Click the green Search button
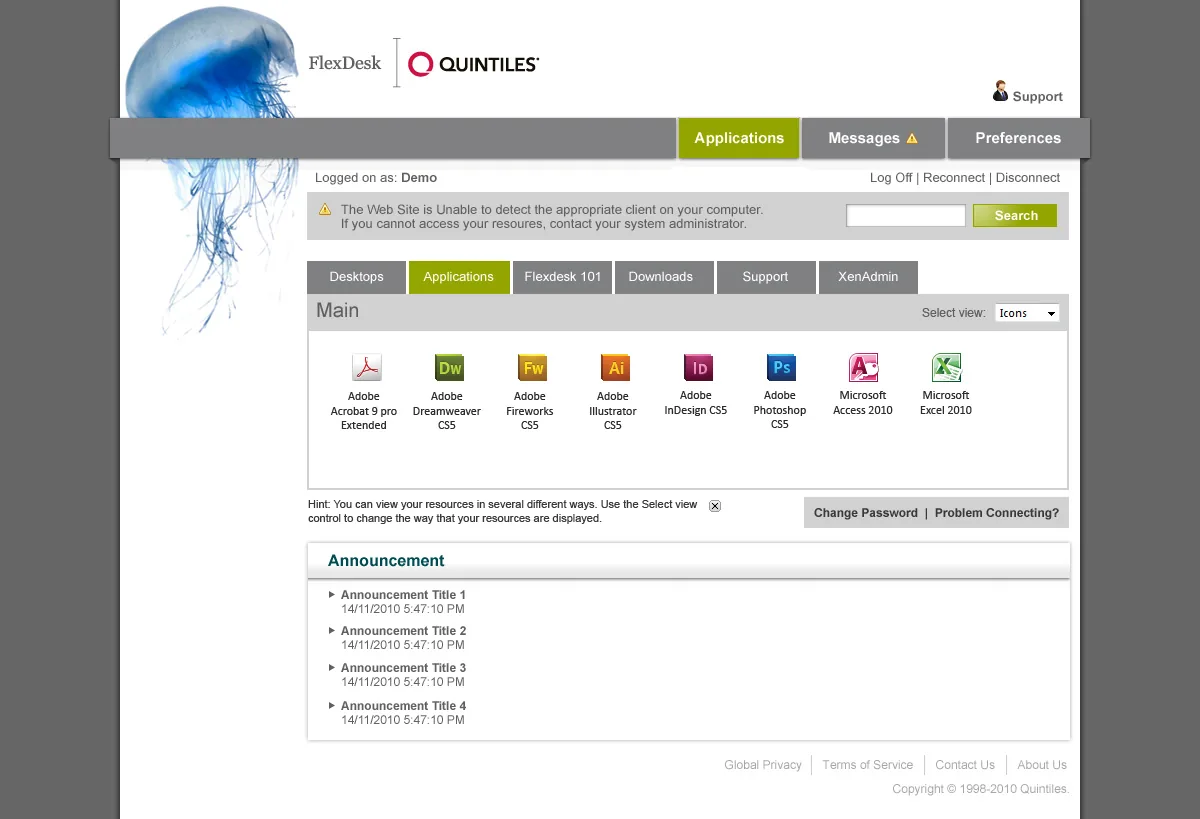 click(1015, 215)
